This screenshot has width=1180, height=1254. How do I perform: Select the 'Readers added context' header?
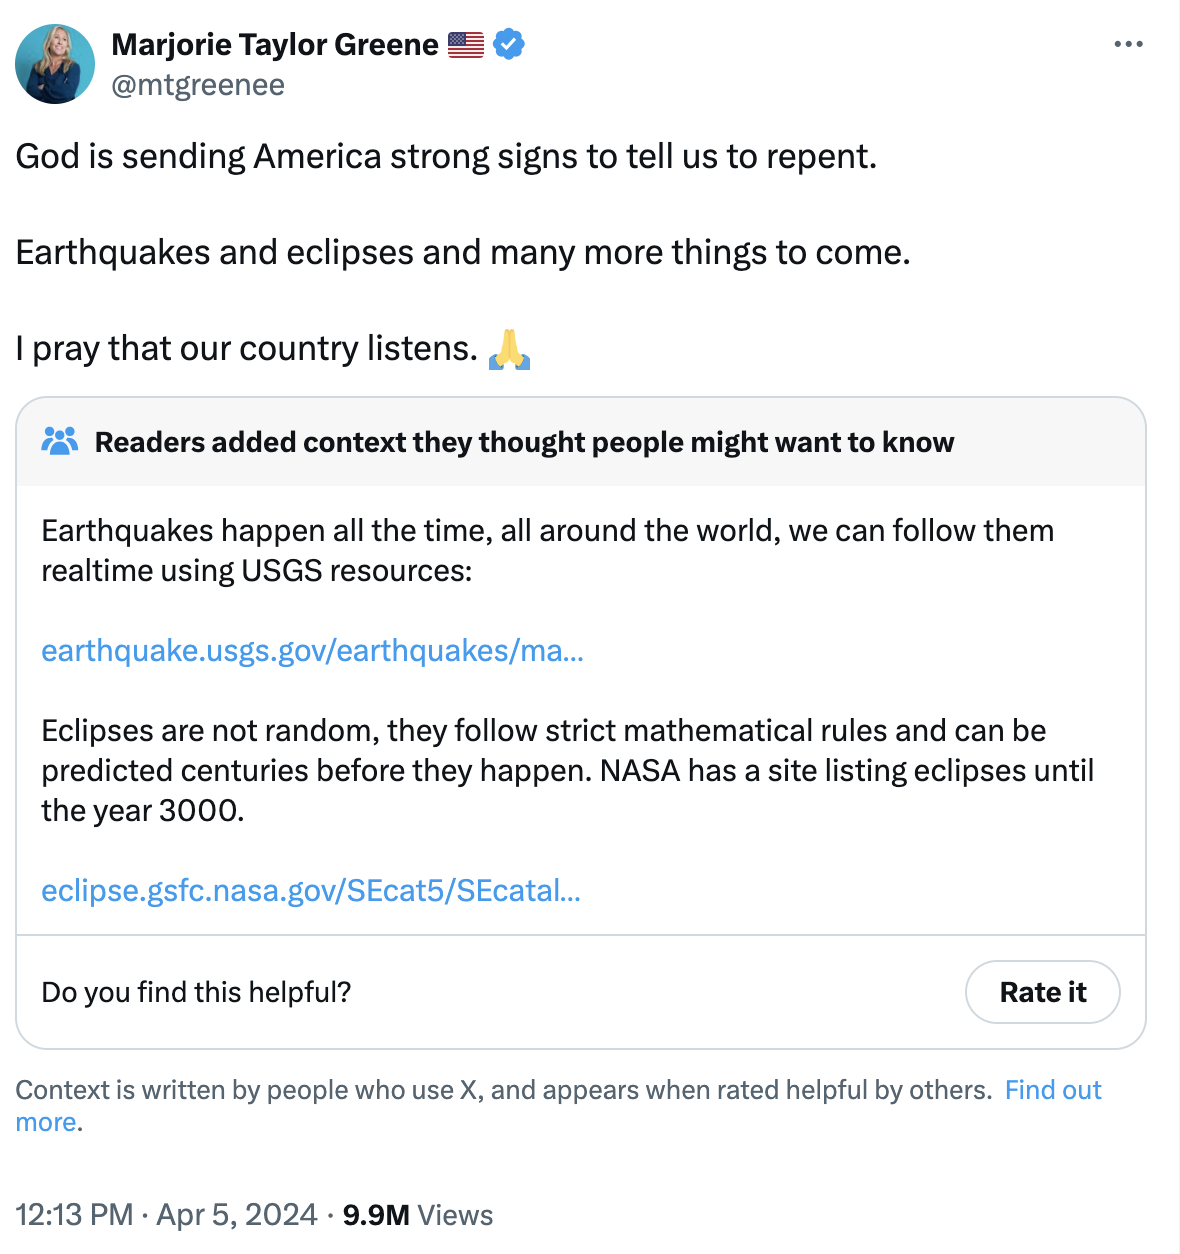524,442
